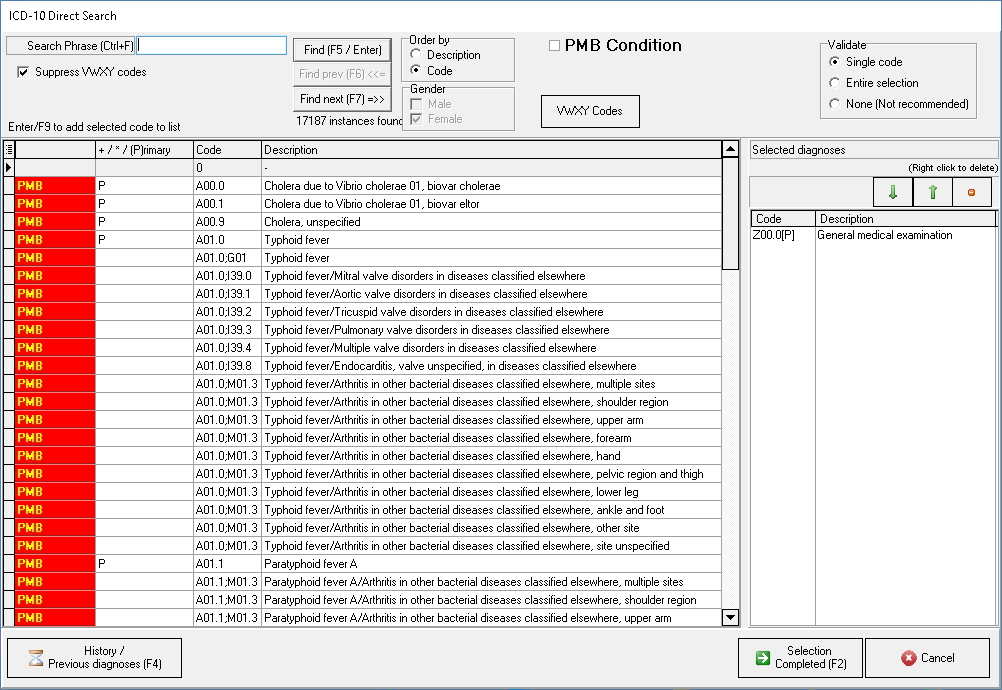Screen dimensions: 1002x690
Task: Choose Entire selection validation option
Action: click(835, 83)
